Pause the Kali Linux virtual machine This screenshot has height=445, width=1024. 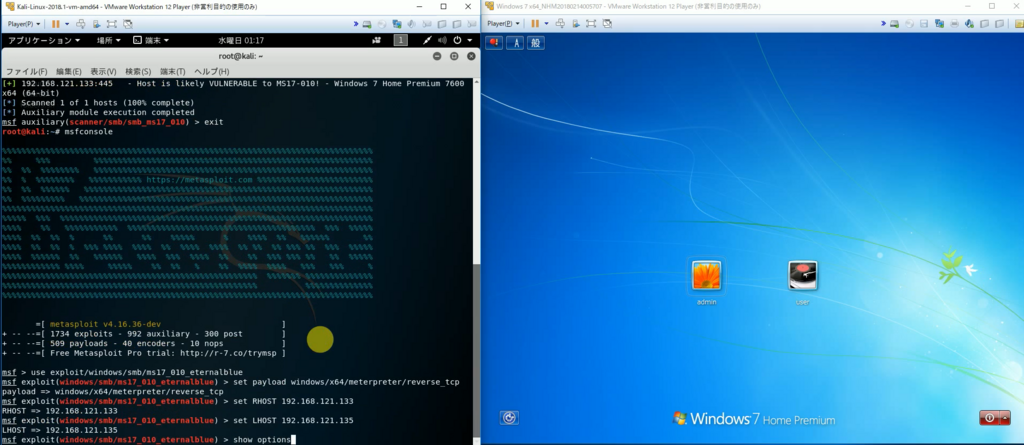click(x=56, y=24)
